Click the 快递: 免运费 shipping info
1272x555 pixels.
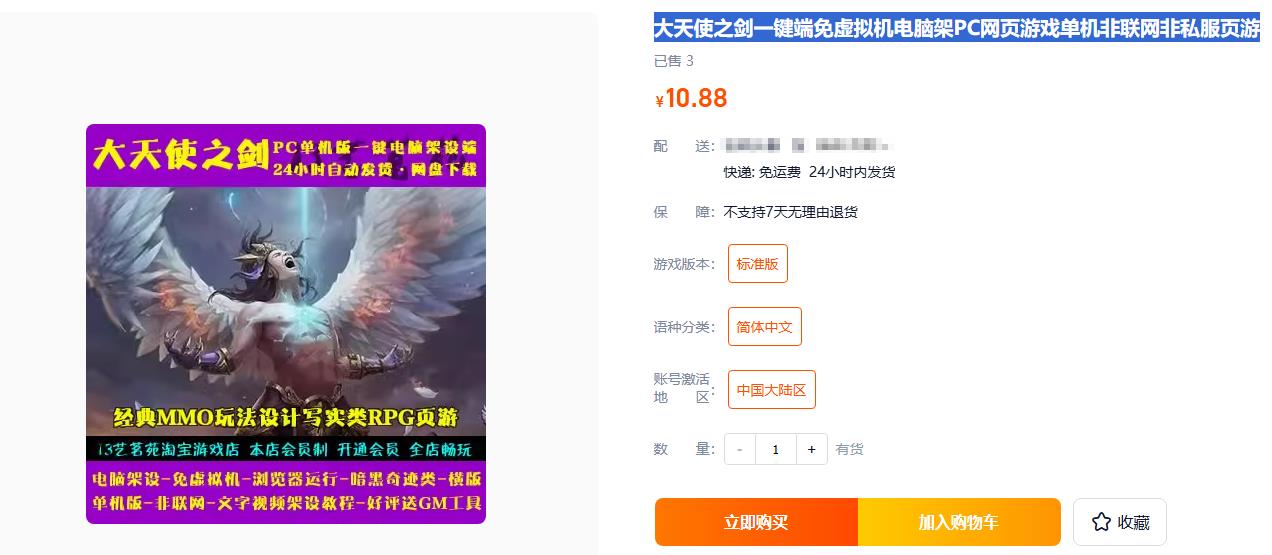pyautogui.click(x=762, y=172)
